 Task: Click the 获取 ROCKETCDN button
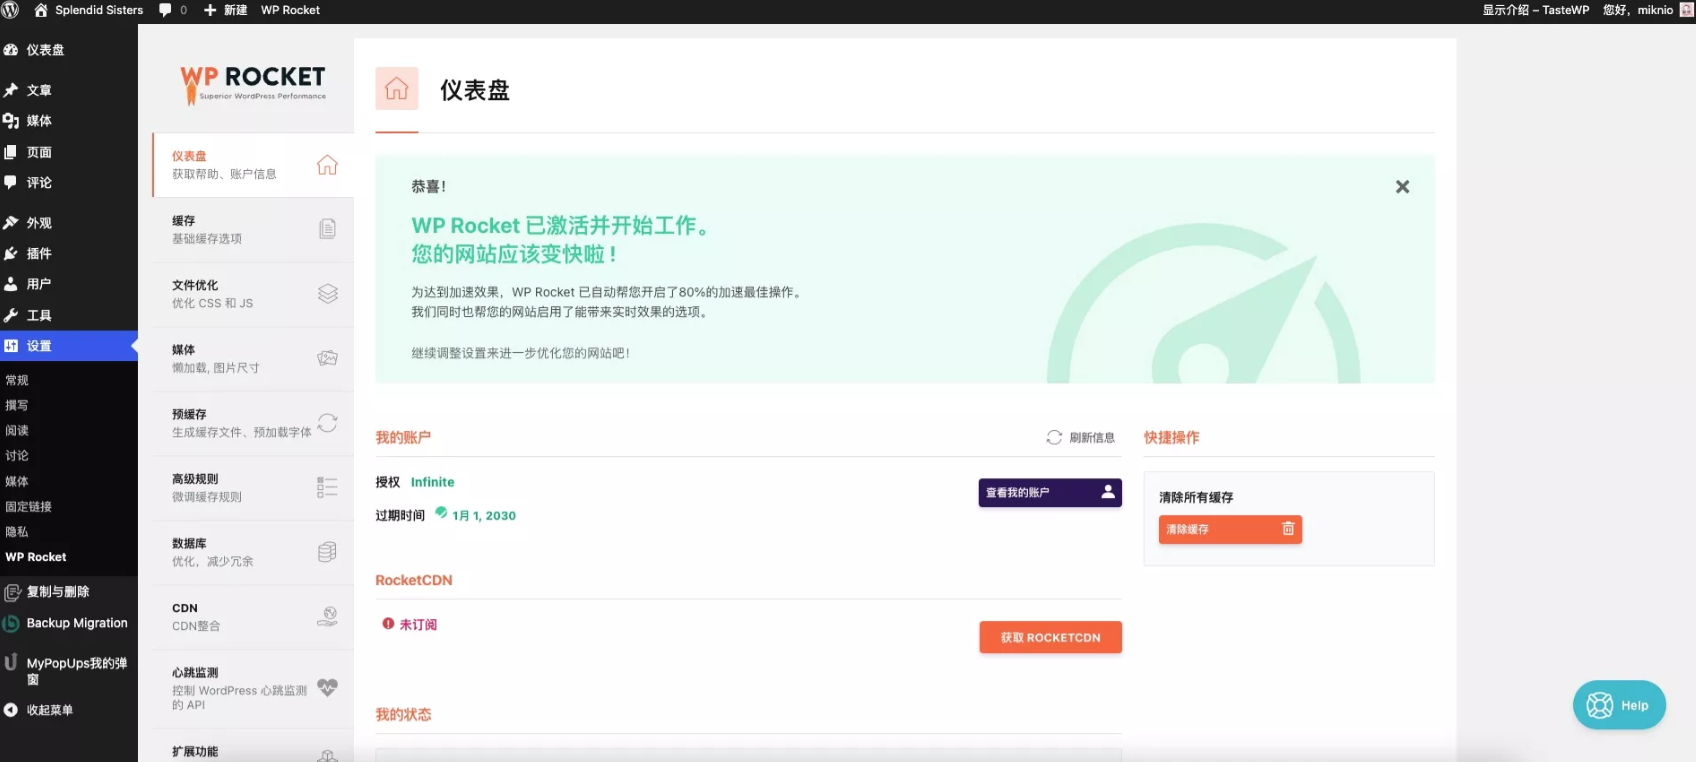click(1050, 637)
